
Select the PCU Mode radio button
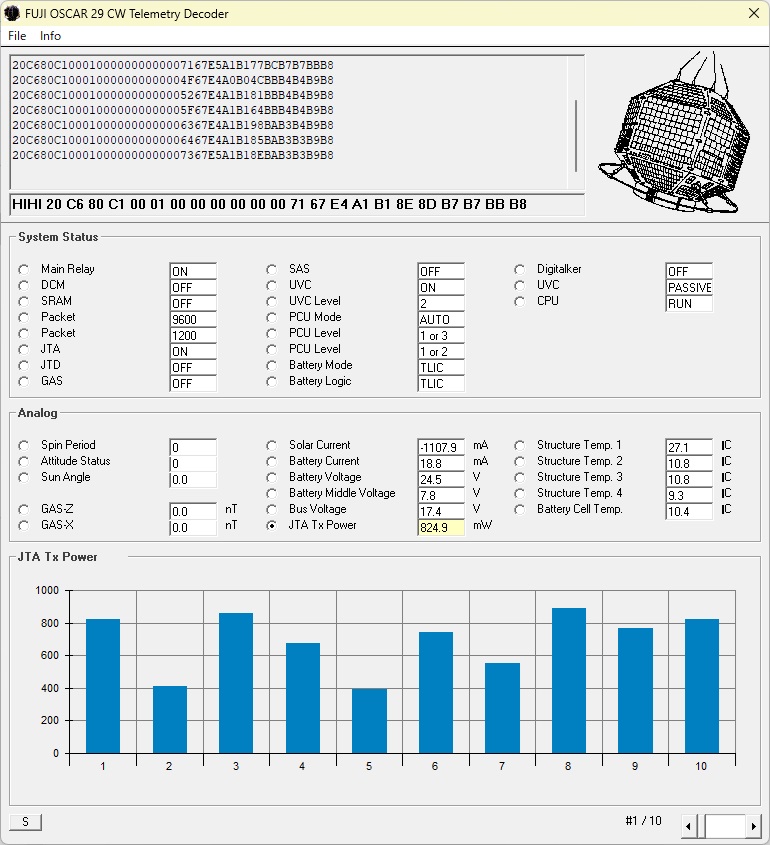[x=272, y=317]
